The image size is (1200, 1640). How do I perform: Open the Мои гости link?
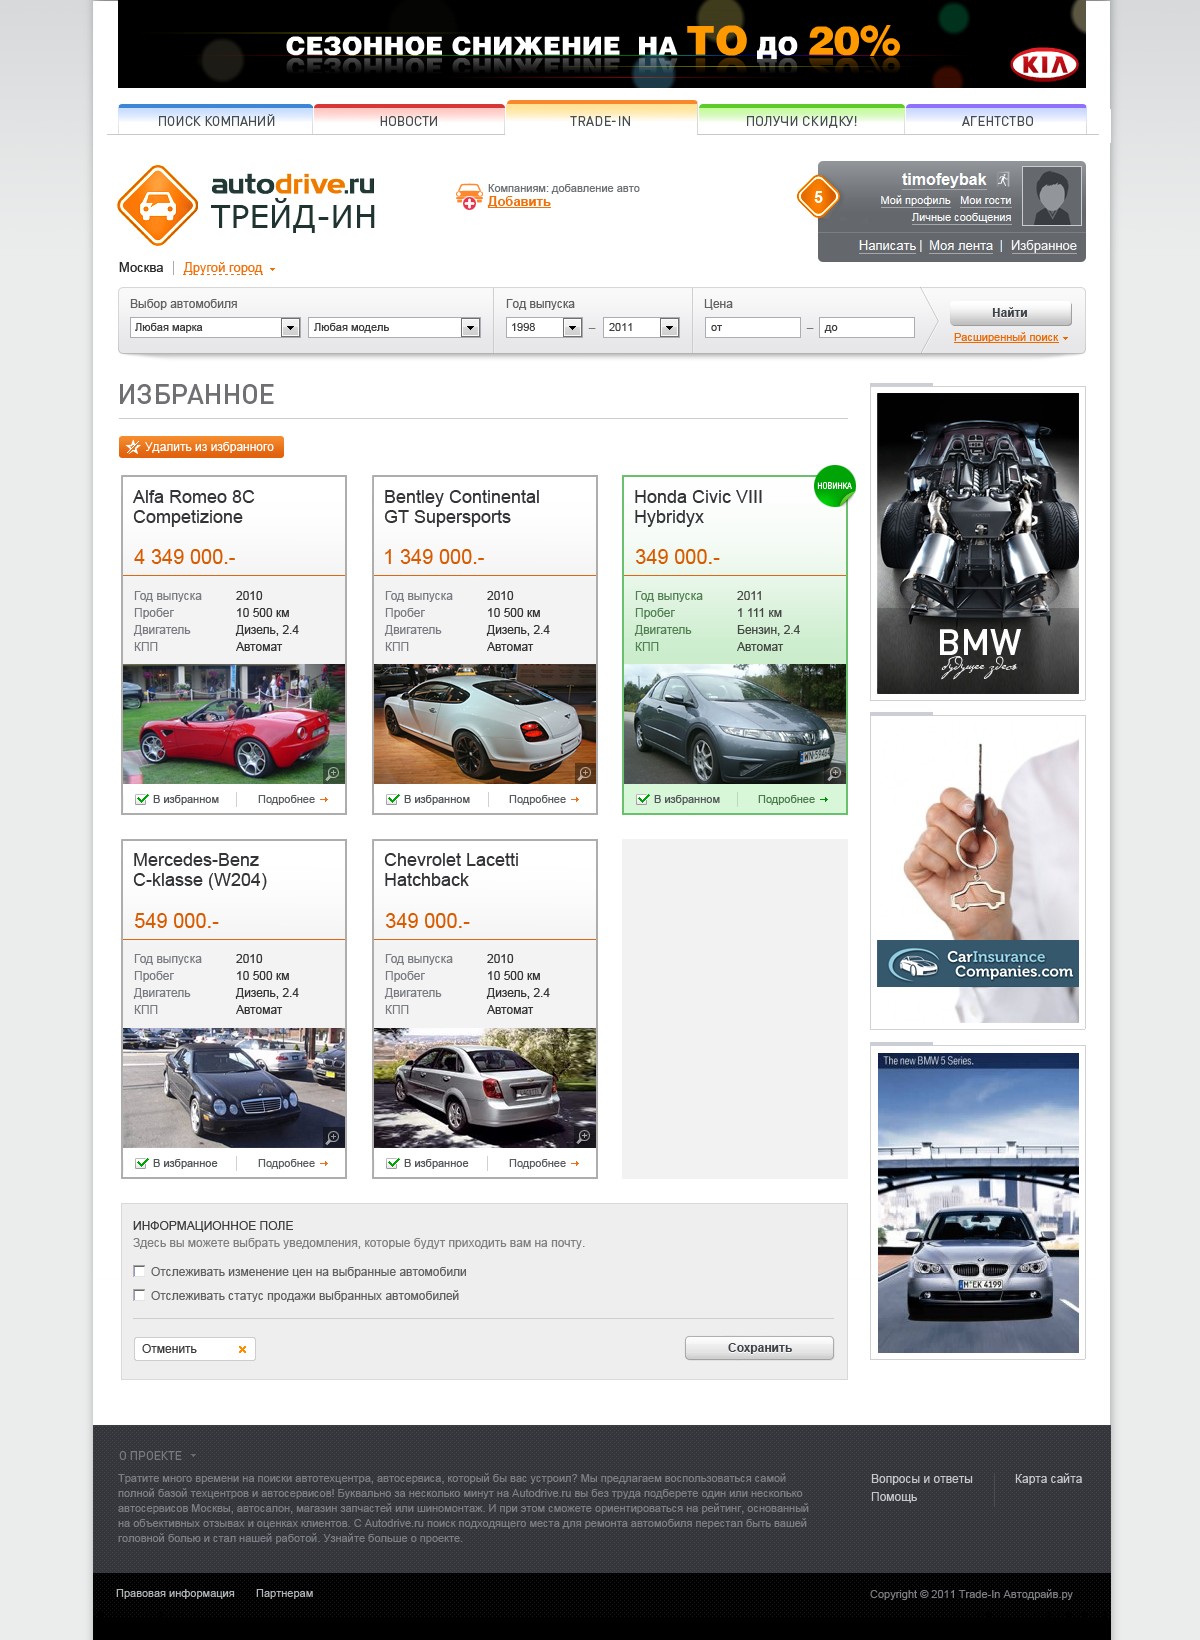[985, 200]
